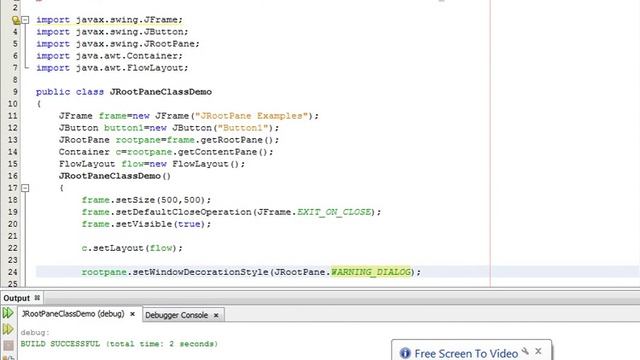The height and width of the screenshot is (360, 640).
Task: Click the 'debug:' output line
Action: [x=35, y=333]
